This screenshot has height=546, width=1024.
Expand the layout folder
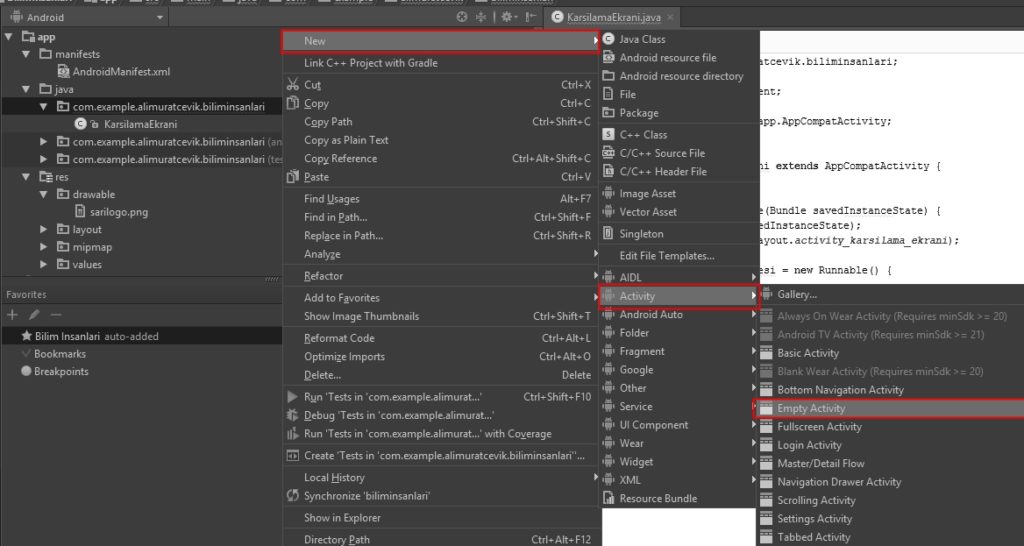tap(43, 229)
